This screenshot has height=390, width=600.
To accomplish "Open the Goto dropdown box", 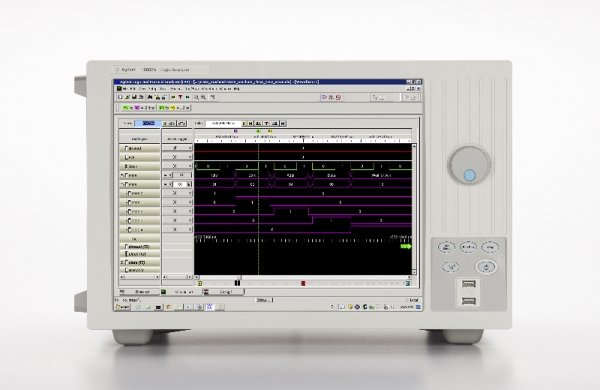I will click(224, 123).
